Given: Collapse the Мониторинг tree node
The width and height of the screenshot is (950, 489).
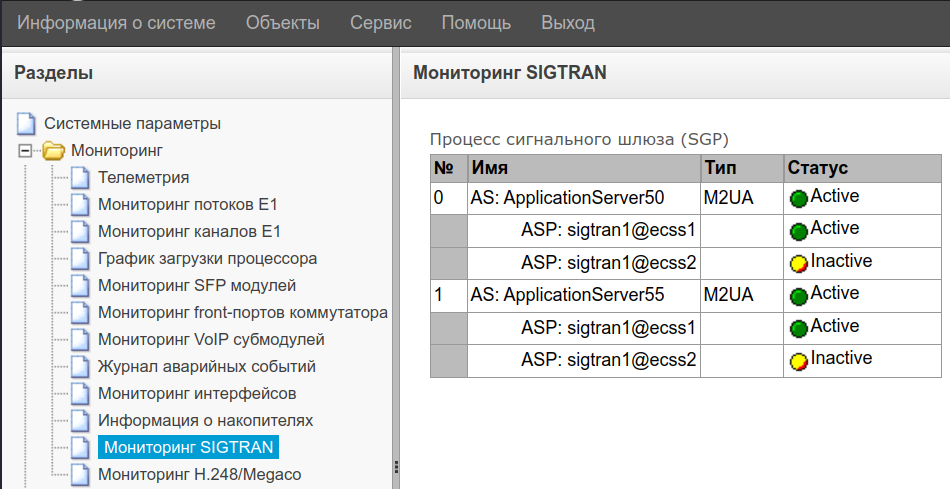Looking at the screenshot, I should [26, 152].
